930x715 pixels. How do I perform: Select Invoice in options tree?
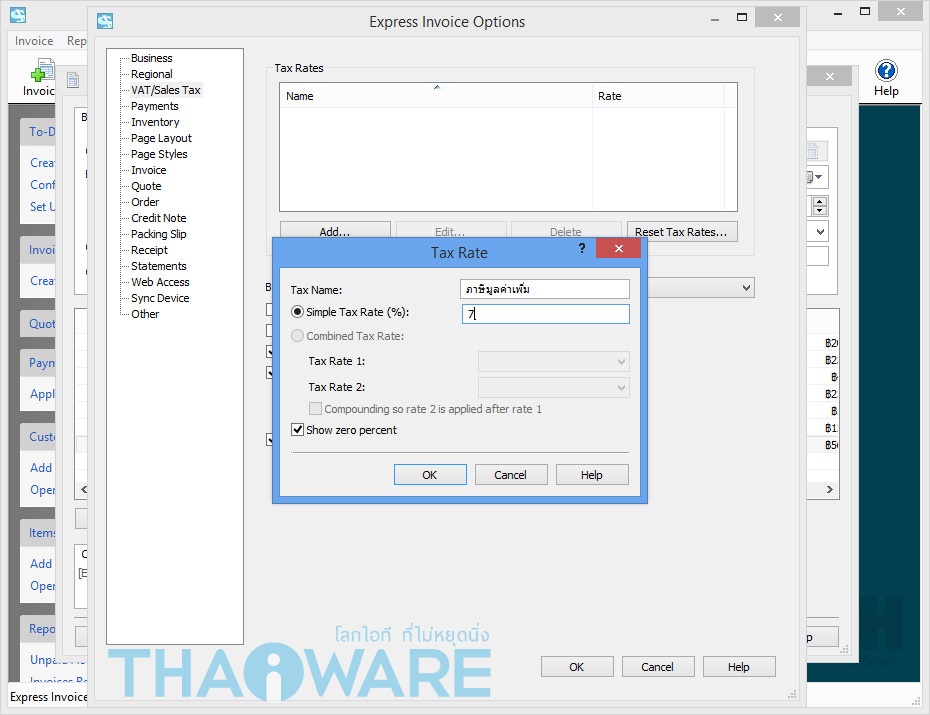(x=149, y=170)
